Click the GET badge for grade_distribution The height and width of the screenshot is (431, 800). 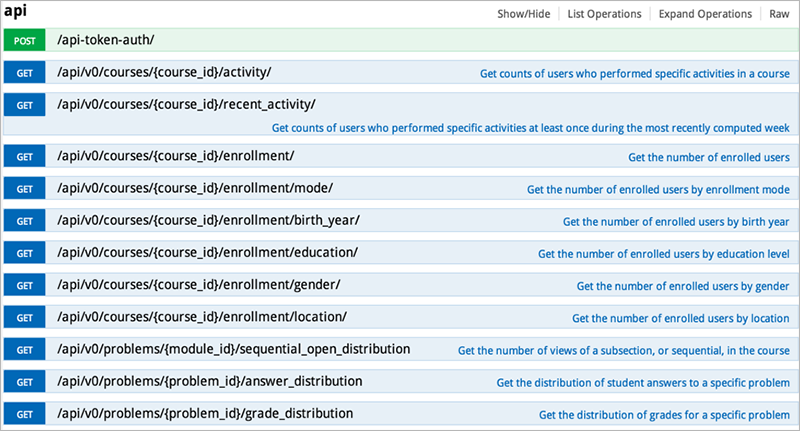pyautogui.click(x=25, y=413)
